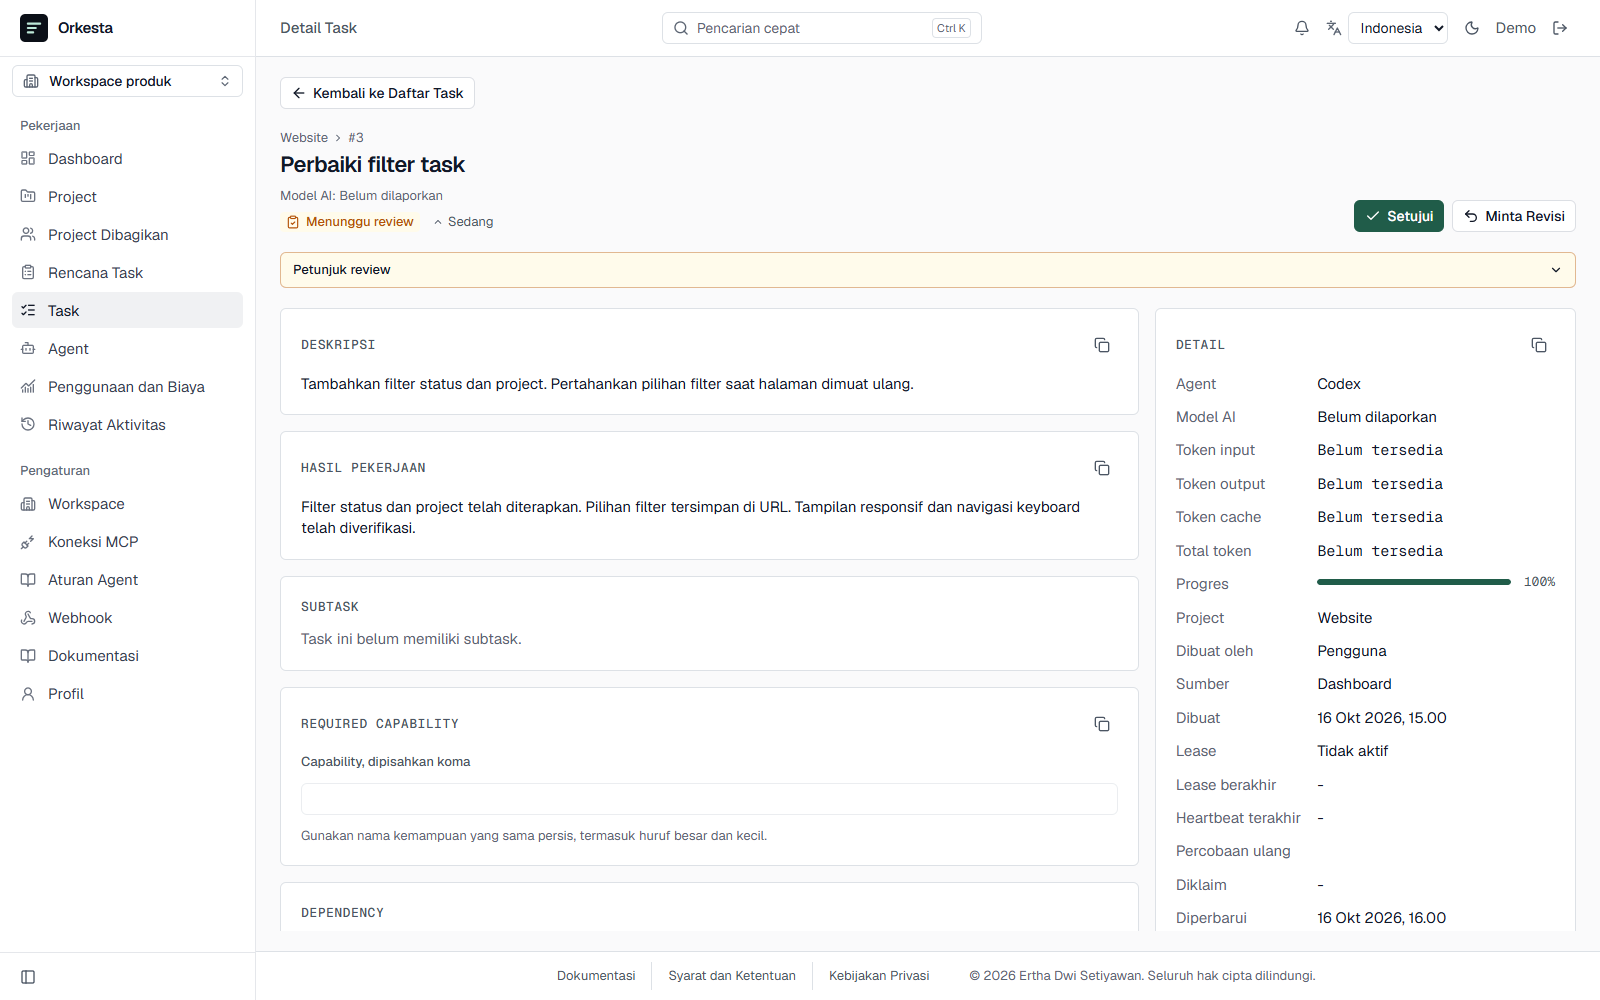Click the Menunggu review status badge
Image resolution: width=1600 pixels, height=1000 pixels.
click(x=350, y=222)
